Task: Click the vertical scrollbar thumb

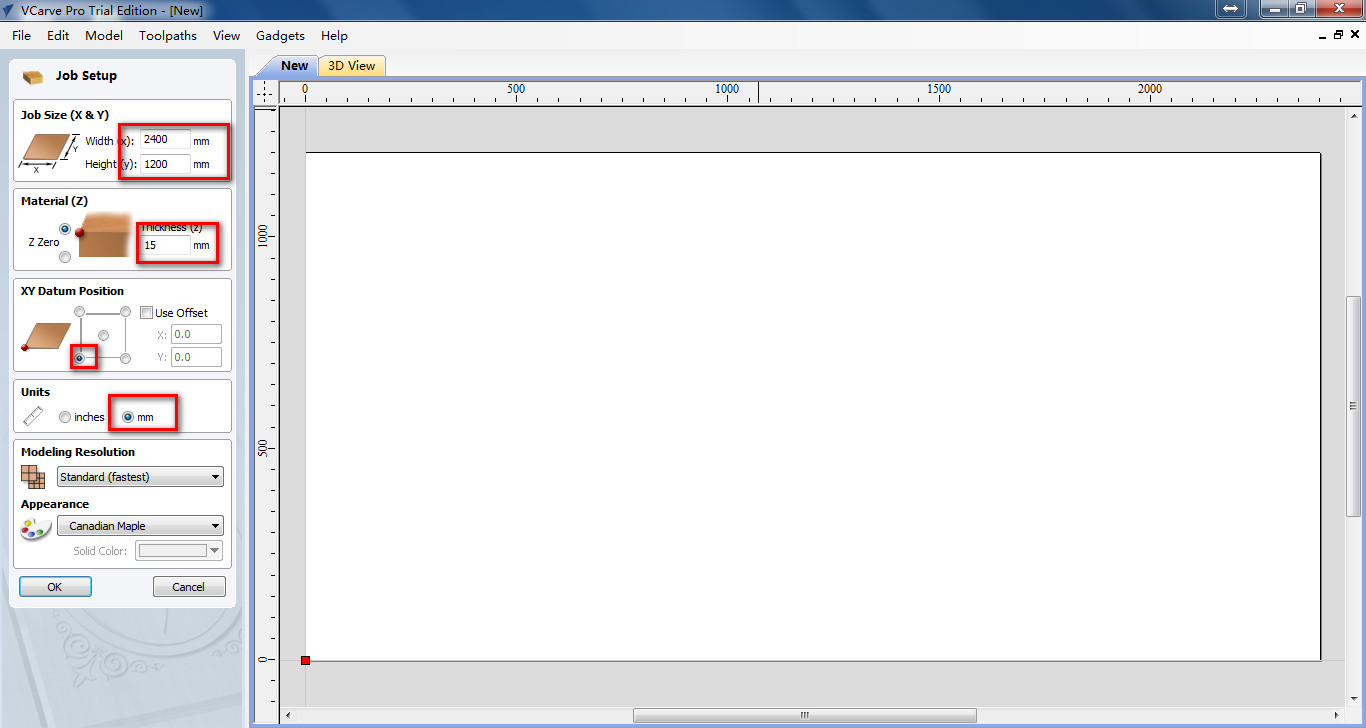Action: point(1354,406)
